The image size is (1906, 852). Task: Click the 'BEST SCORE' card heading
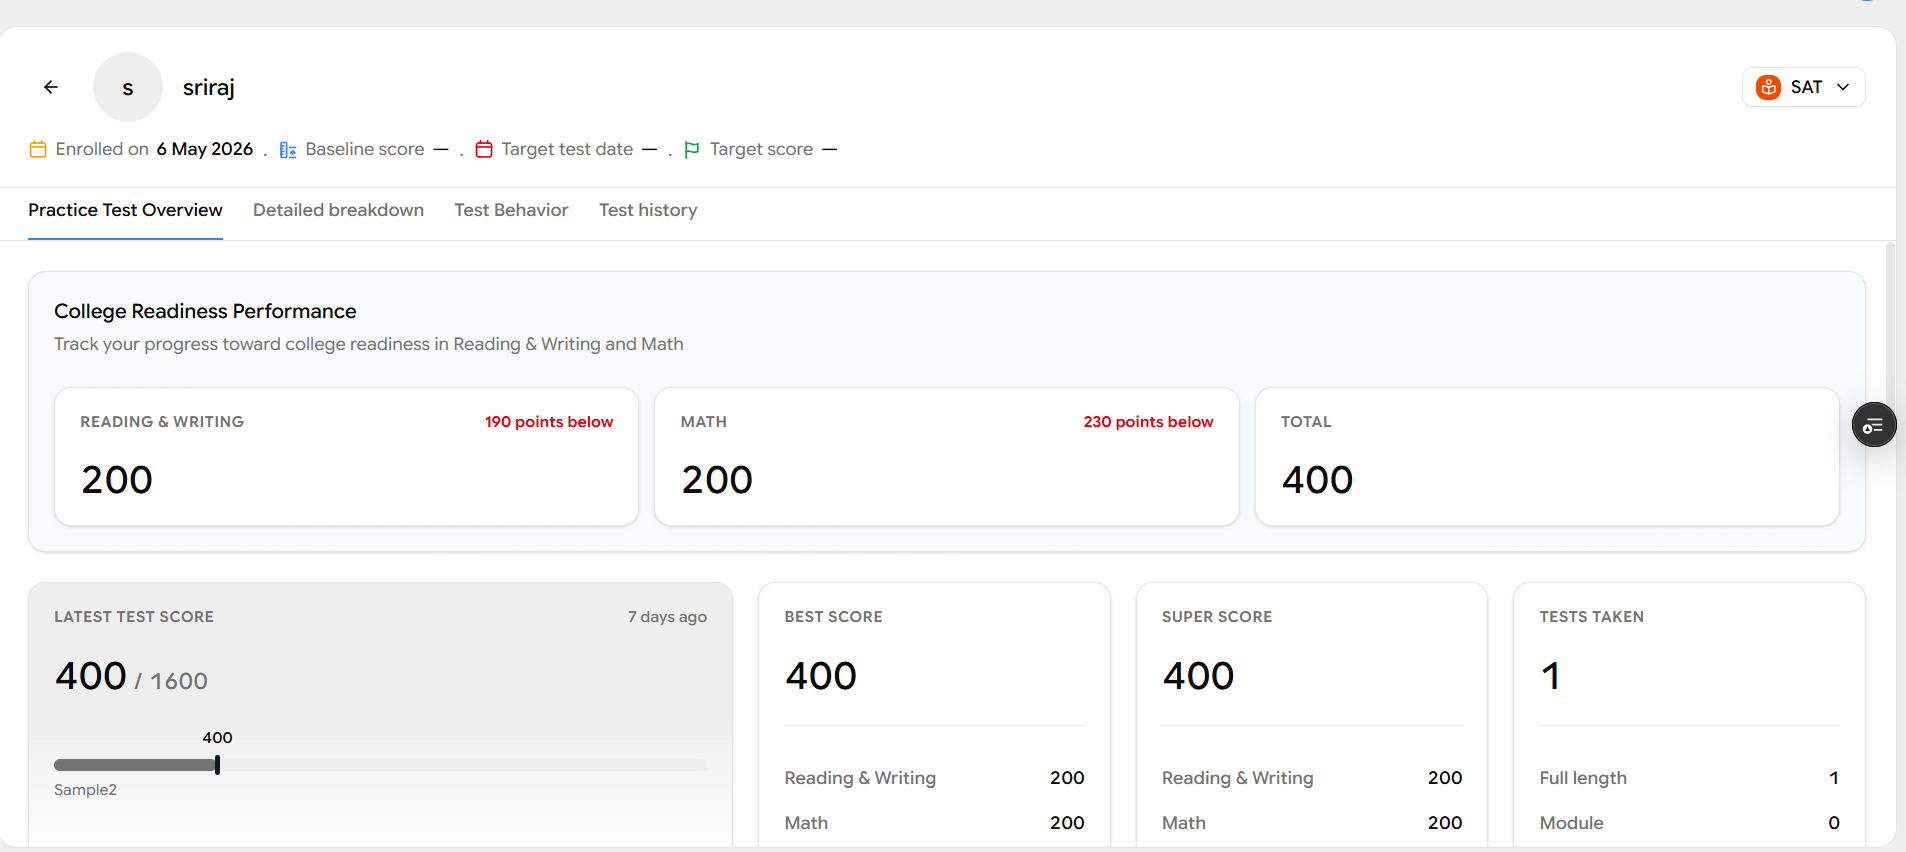click(833, 617)
